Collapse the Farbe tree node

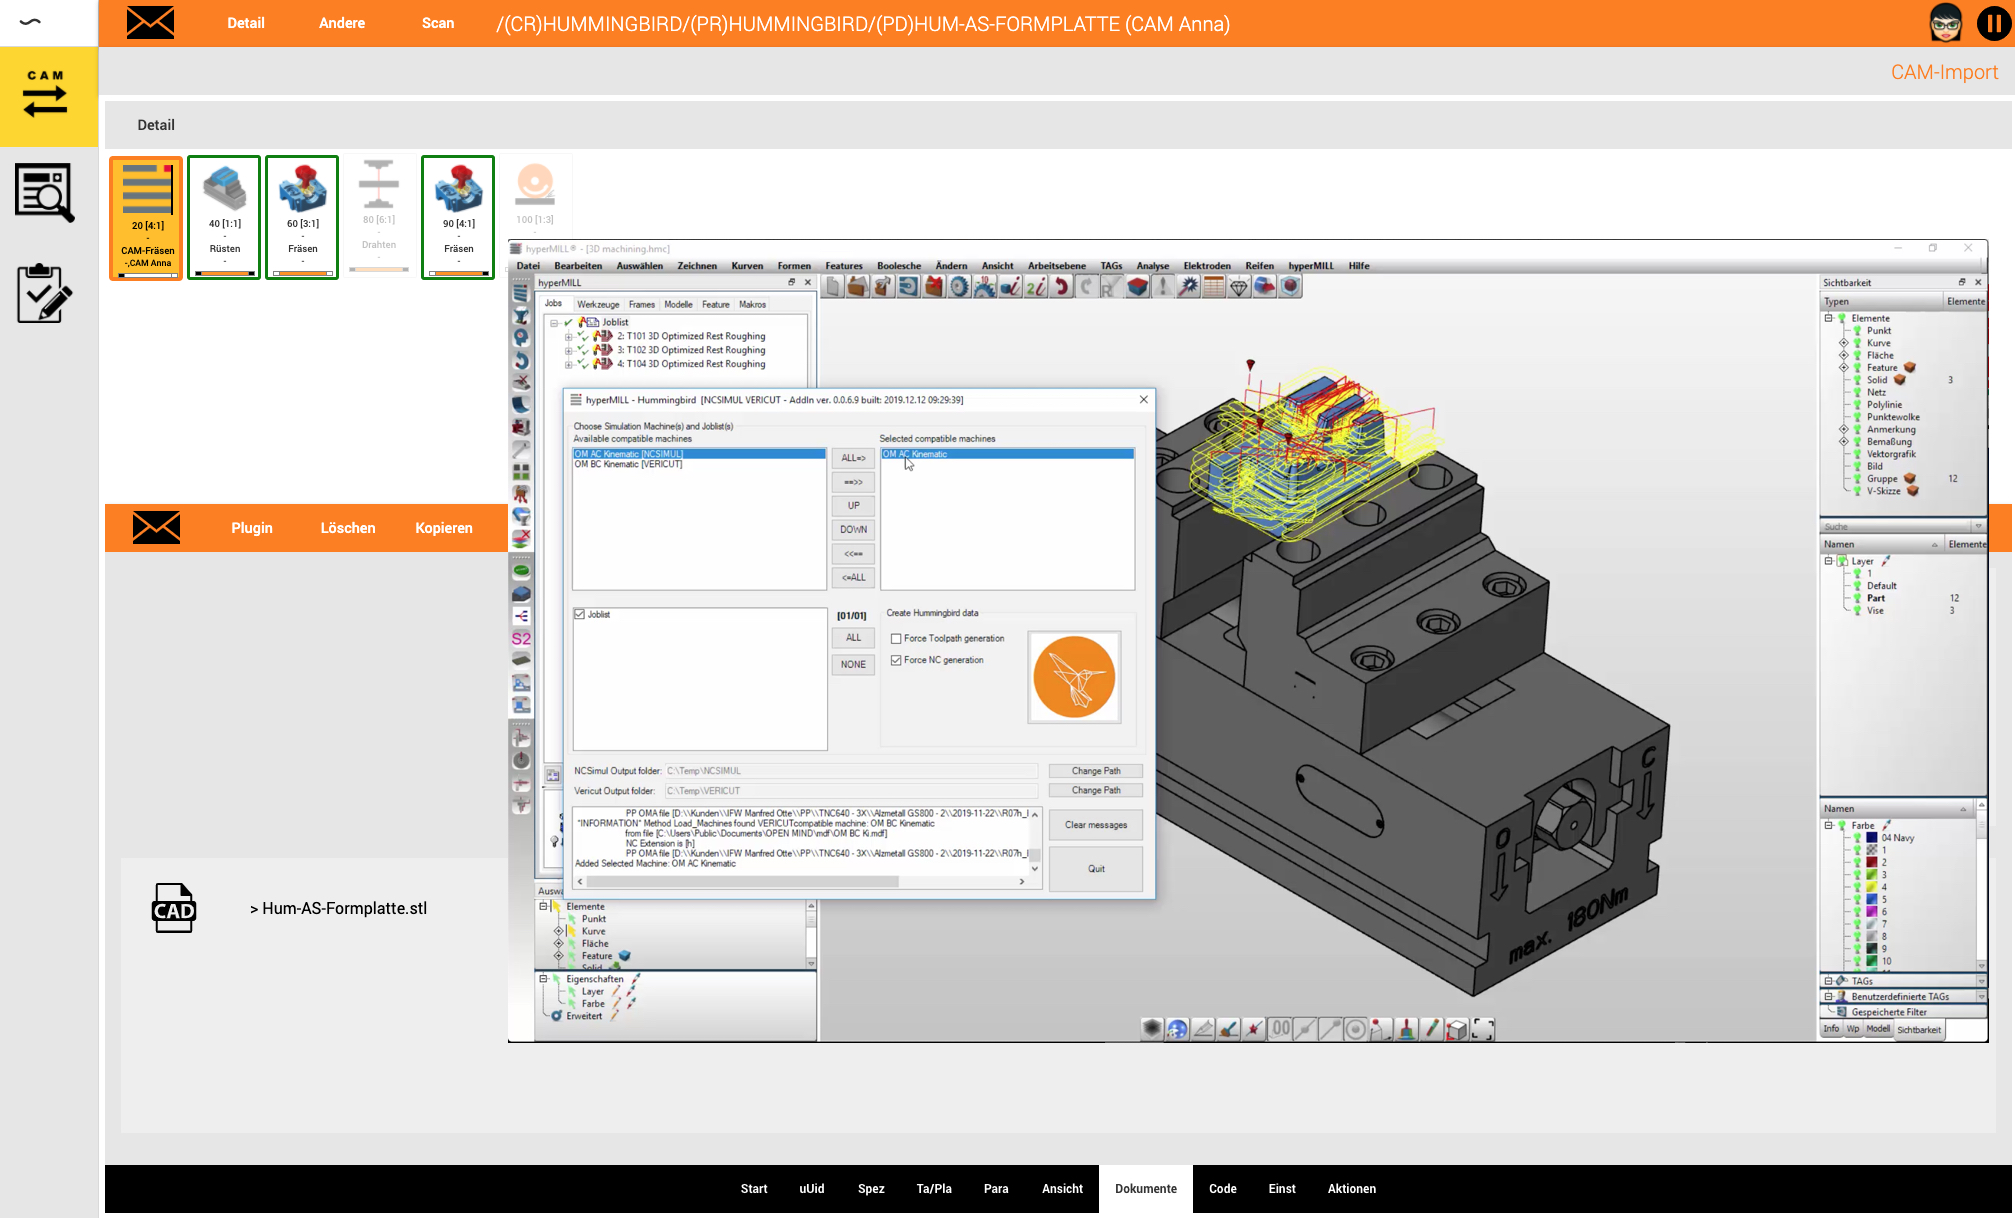point(1829,826)
